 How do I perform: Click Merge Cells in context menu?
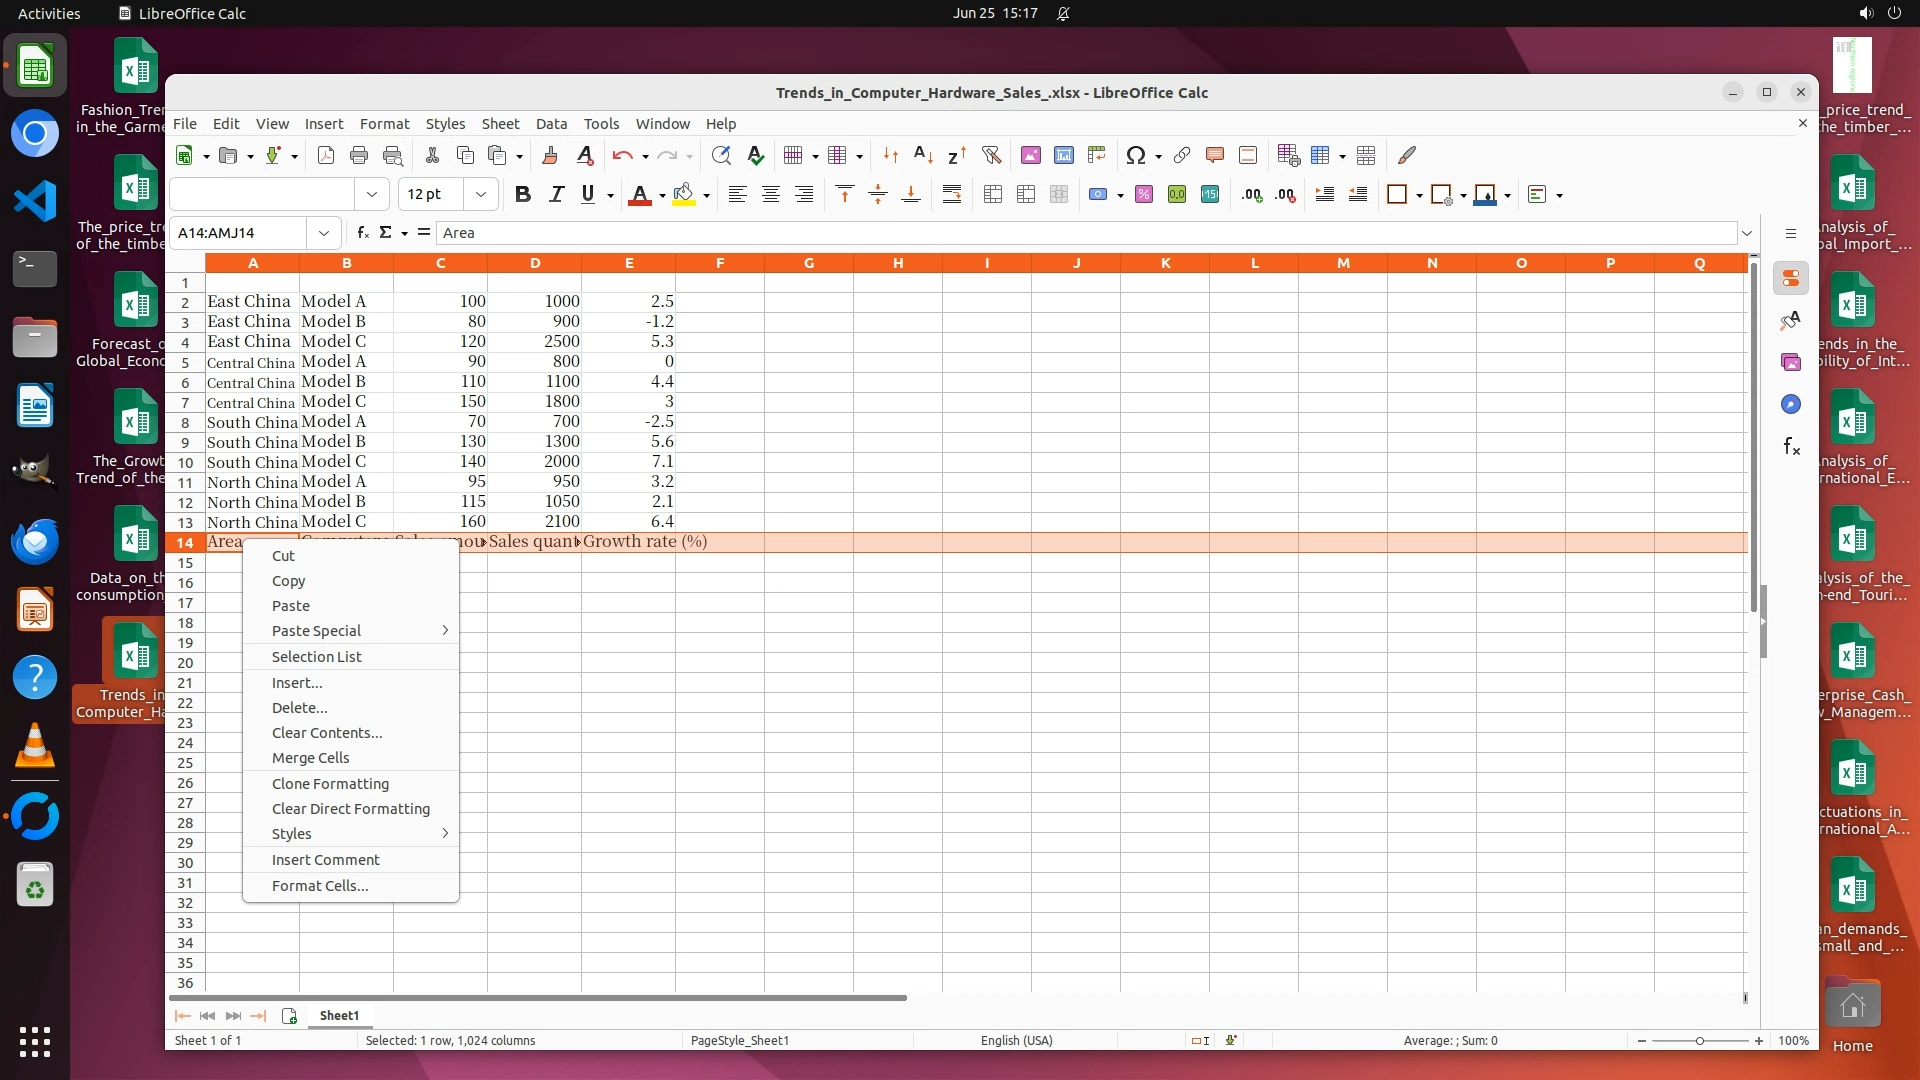click(x=311, y=758)
